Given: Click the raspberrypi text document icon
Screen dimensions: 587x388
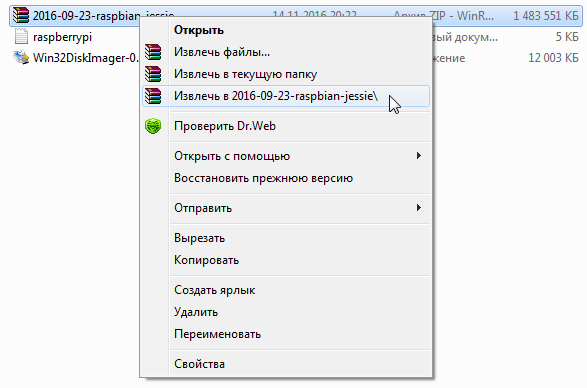Looking at the screenshot, I should point(21,37).
